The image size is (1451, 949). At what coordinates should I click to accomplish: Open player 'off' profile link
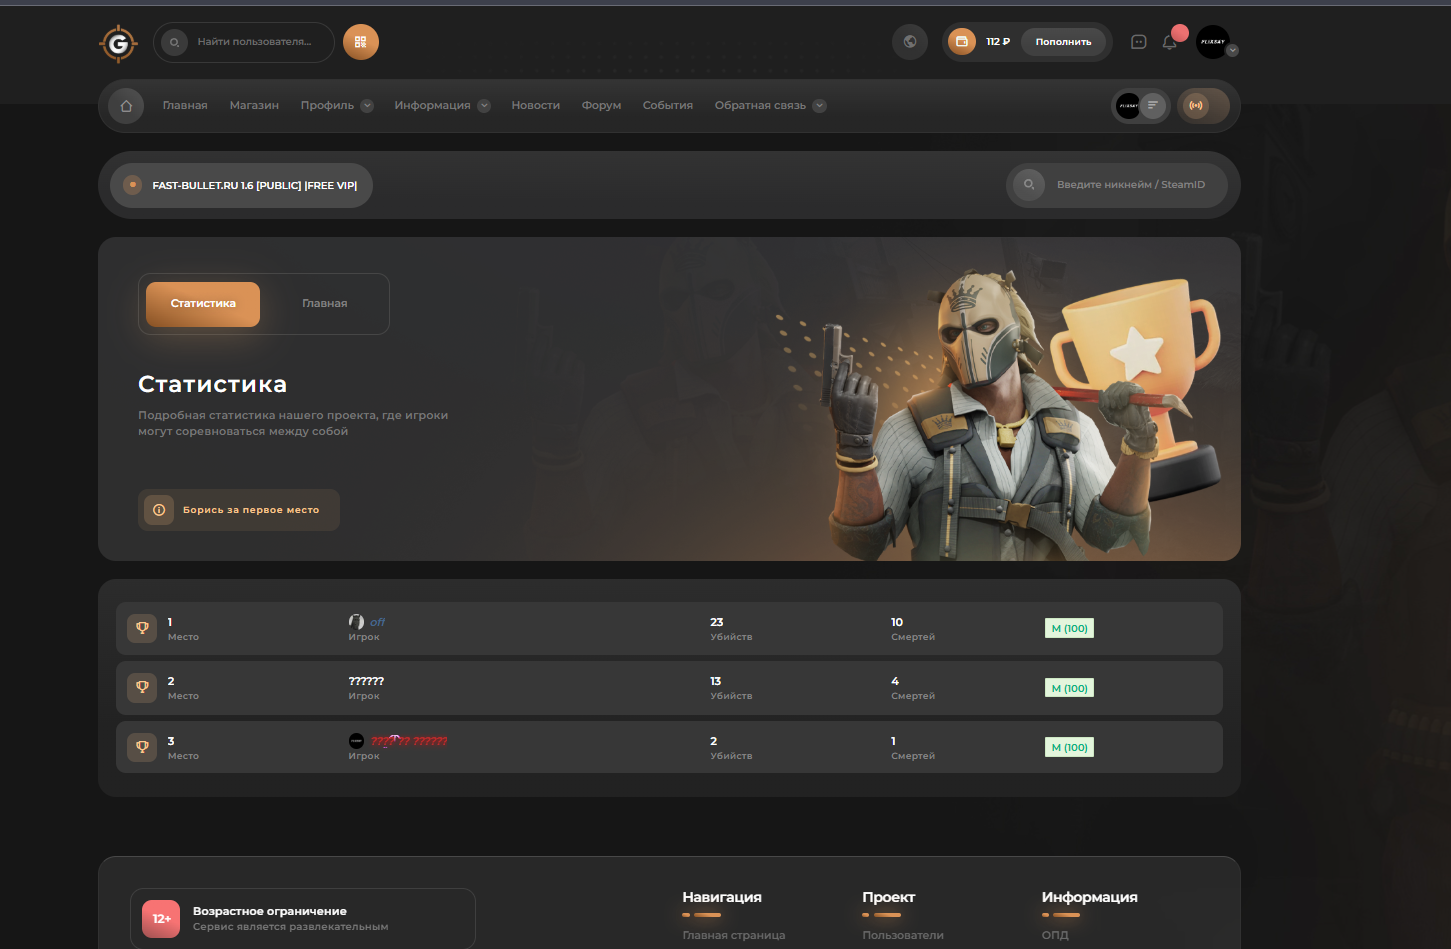(x=378, y=622)
